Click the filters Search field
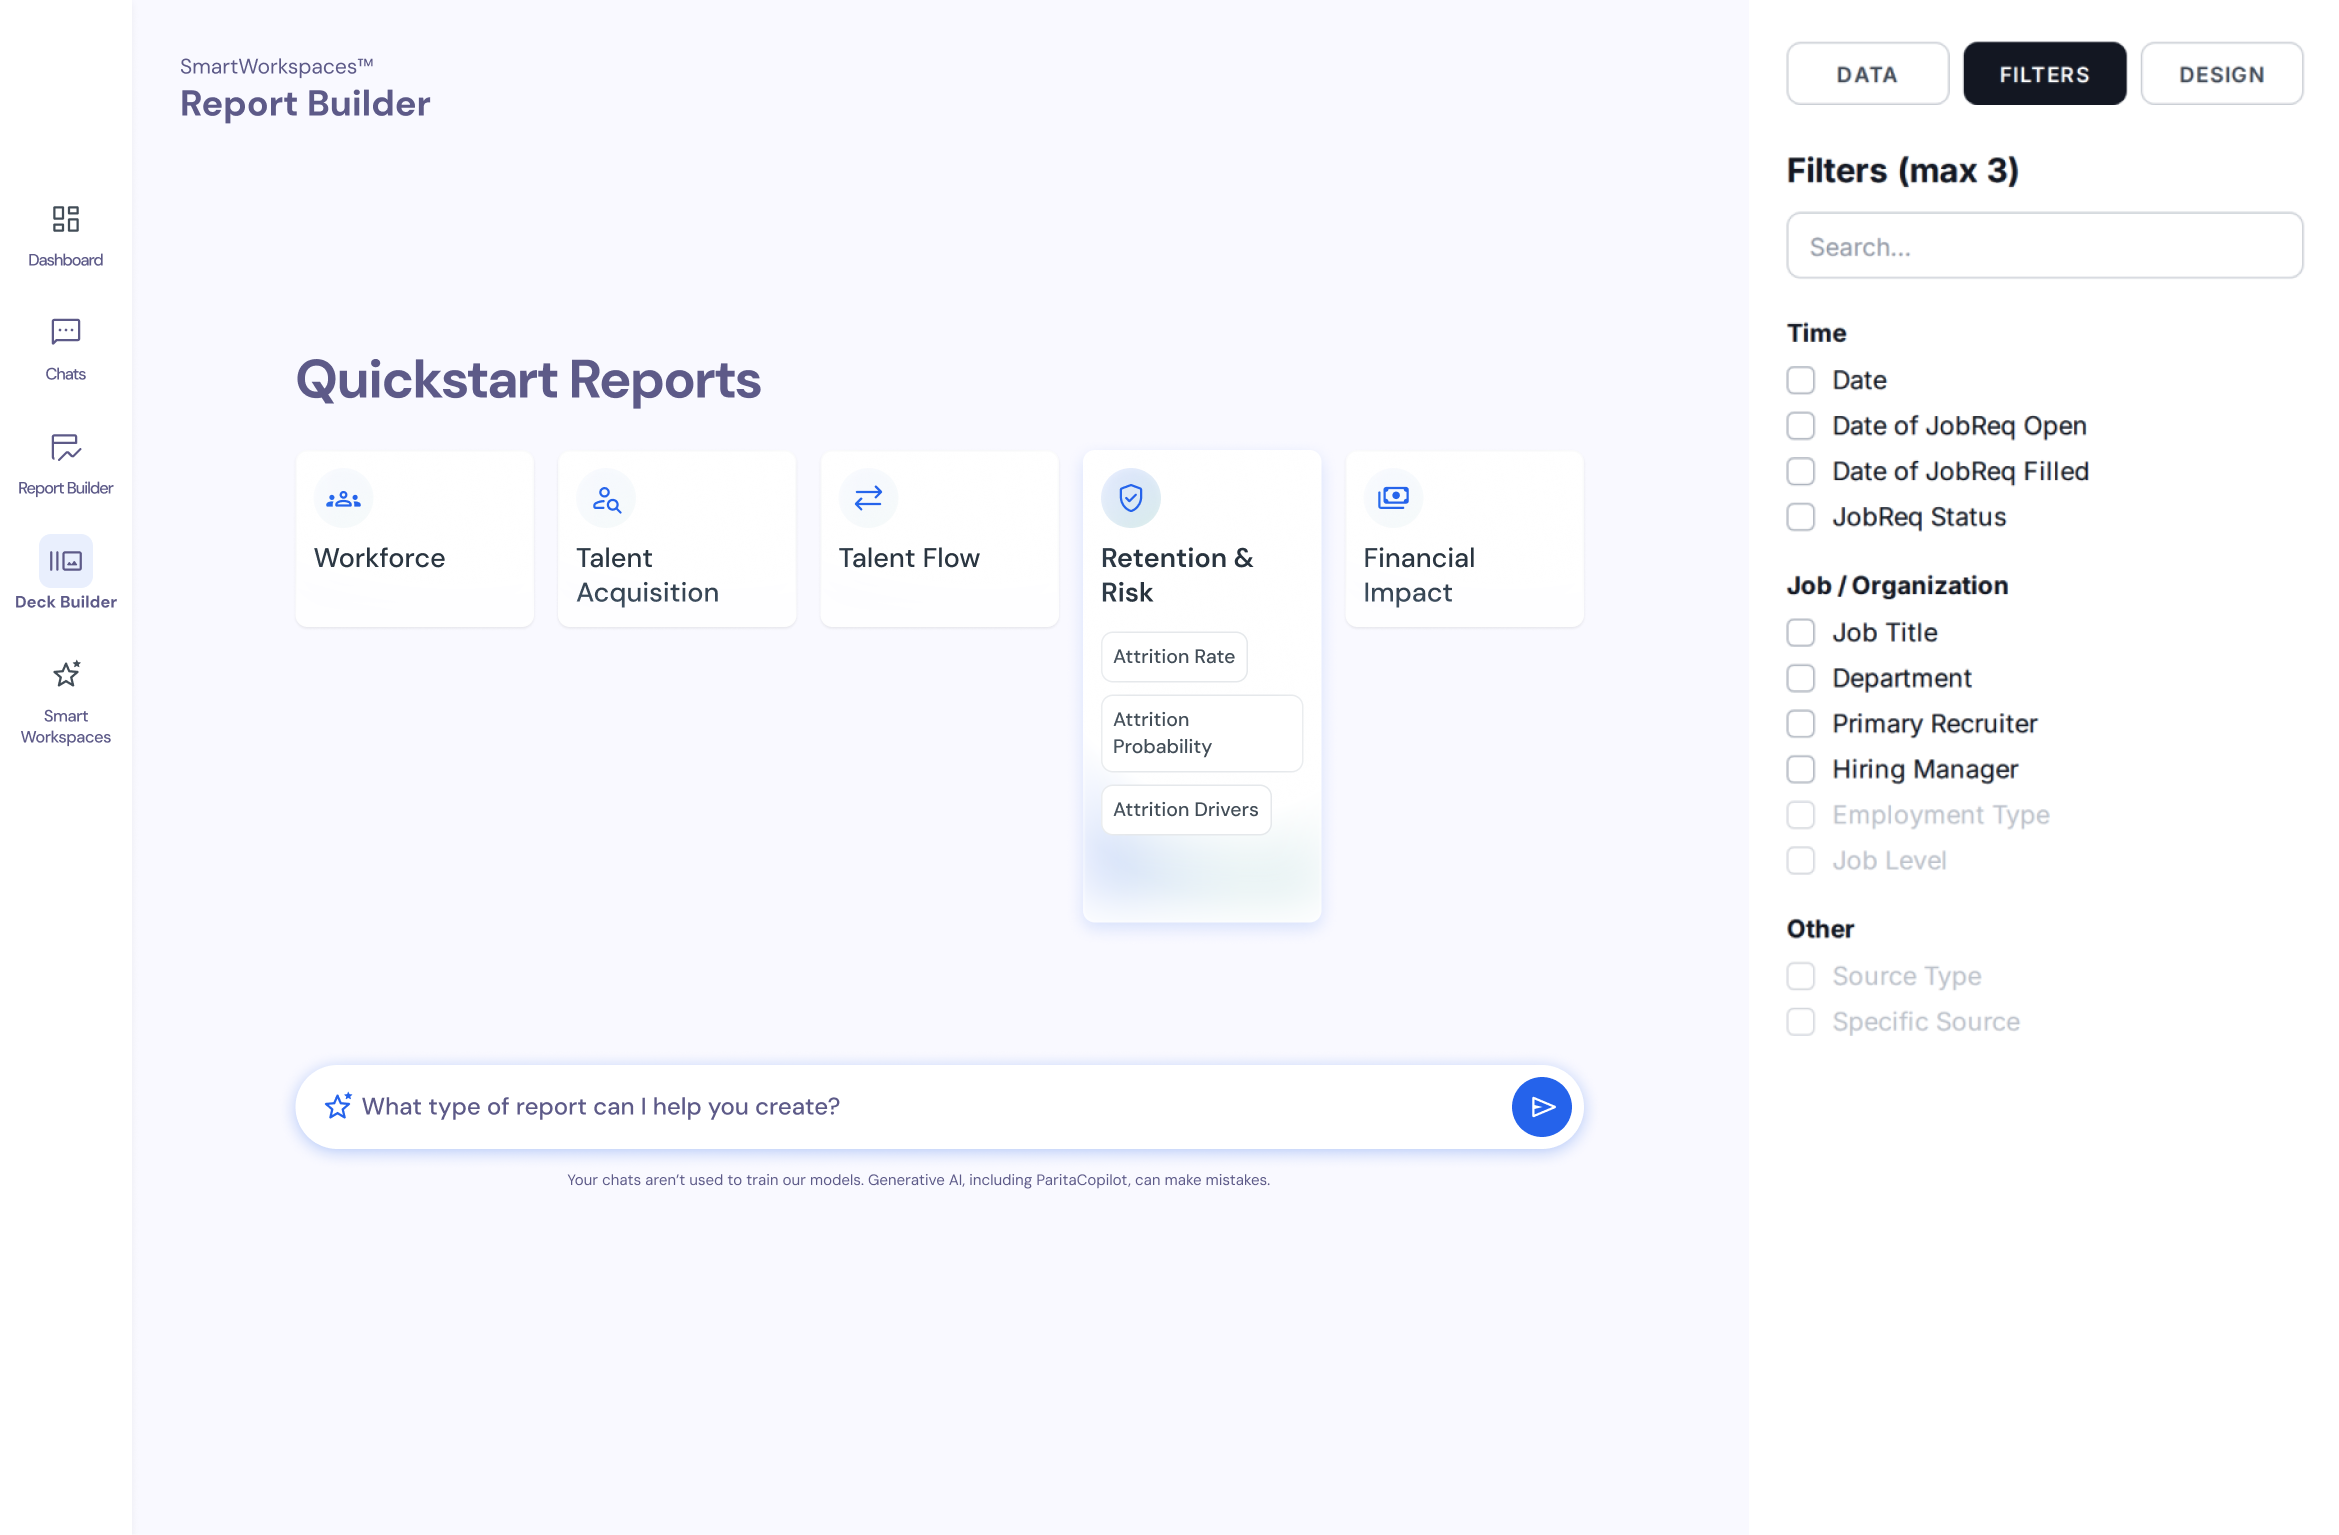2339x1535 pixels. click(x=2044, y=246)
